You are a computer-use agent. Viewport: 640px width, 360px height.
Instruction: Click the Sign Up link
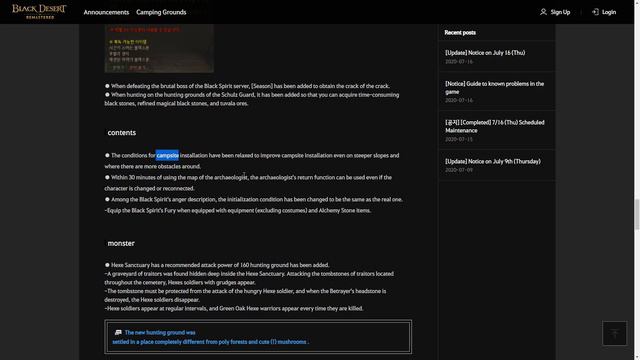(560, 12)
